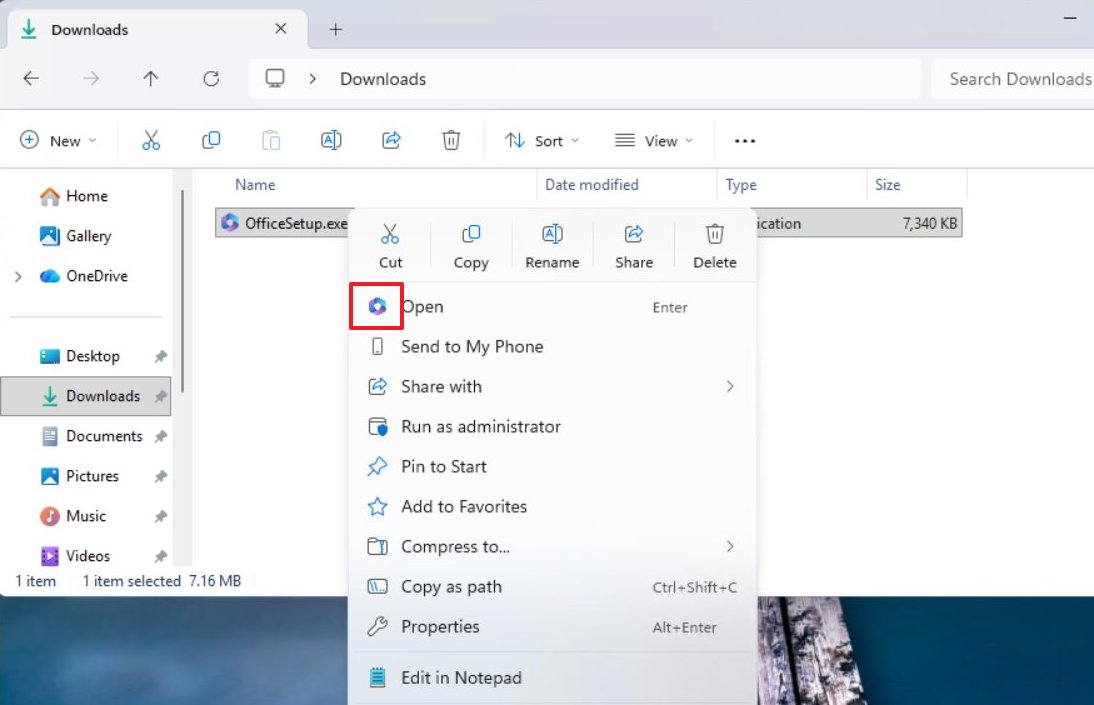Open the Sort dropdown
This screenshot has height=705, width=1094.
coord(542,140)
